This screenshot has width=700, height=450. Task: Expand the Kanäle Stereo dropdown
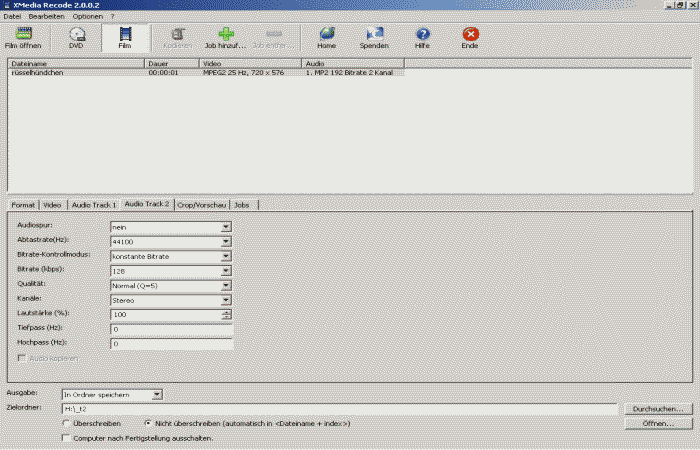226,300
